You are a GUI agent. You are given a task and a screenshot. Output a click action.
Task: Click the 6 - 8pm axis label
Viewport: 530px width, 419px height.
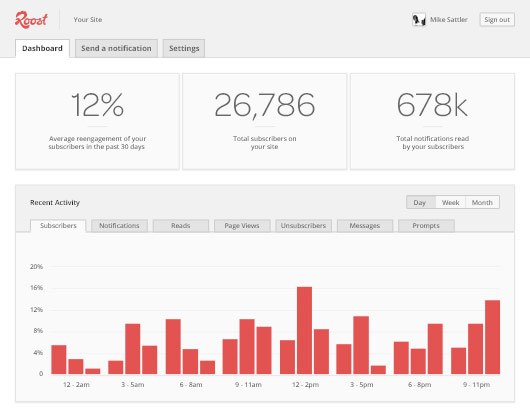[419, 385]
